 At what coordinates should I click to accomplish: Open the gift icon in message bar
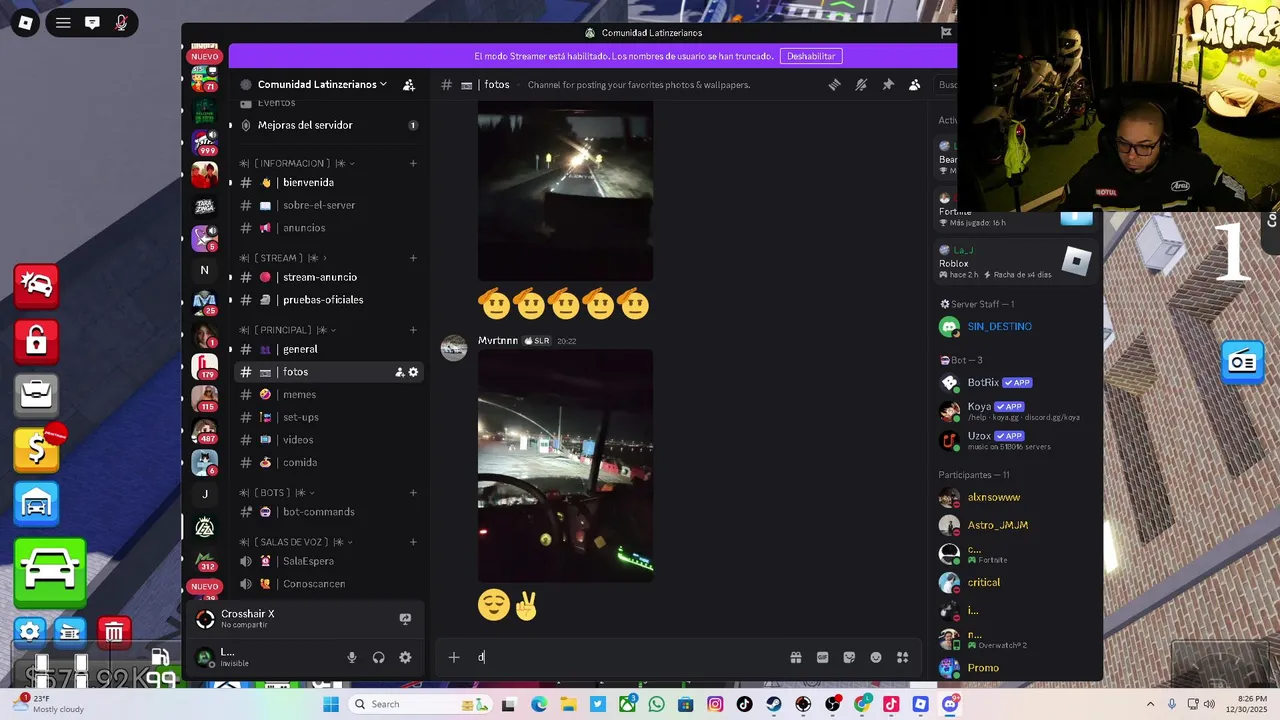pyautogui.click(x=796, y=657)
